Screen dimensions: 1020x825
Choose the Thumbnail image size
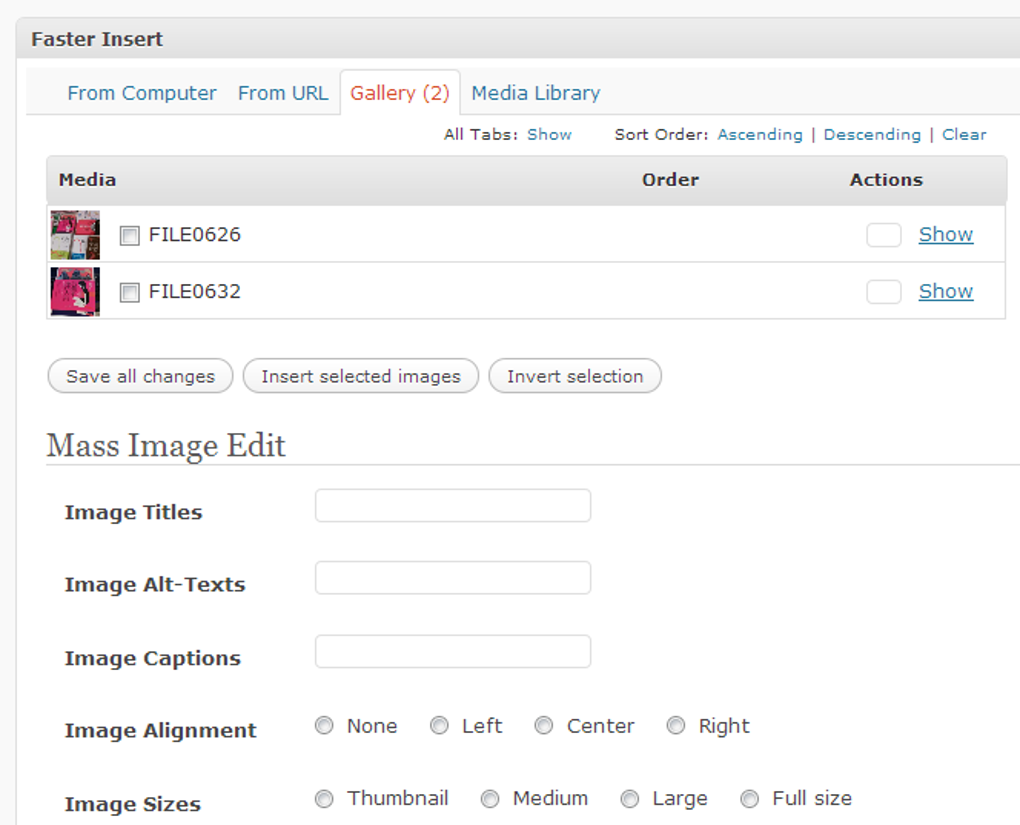click(x=324, y=798)
